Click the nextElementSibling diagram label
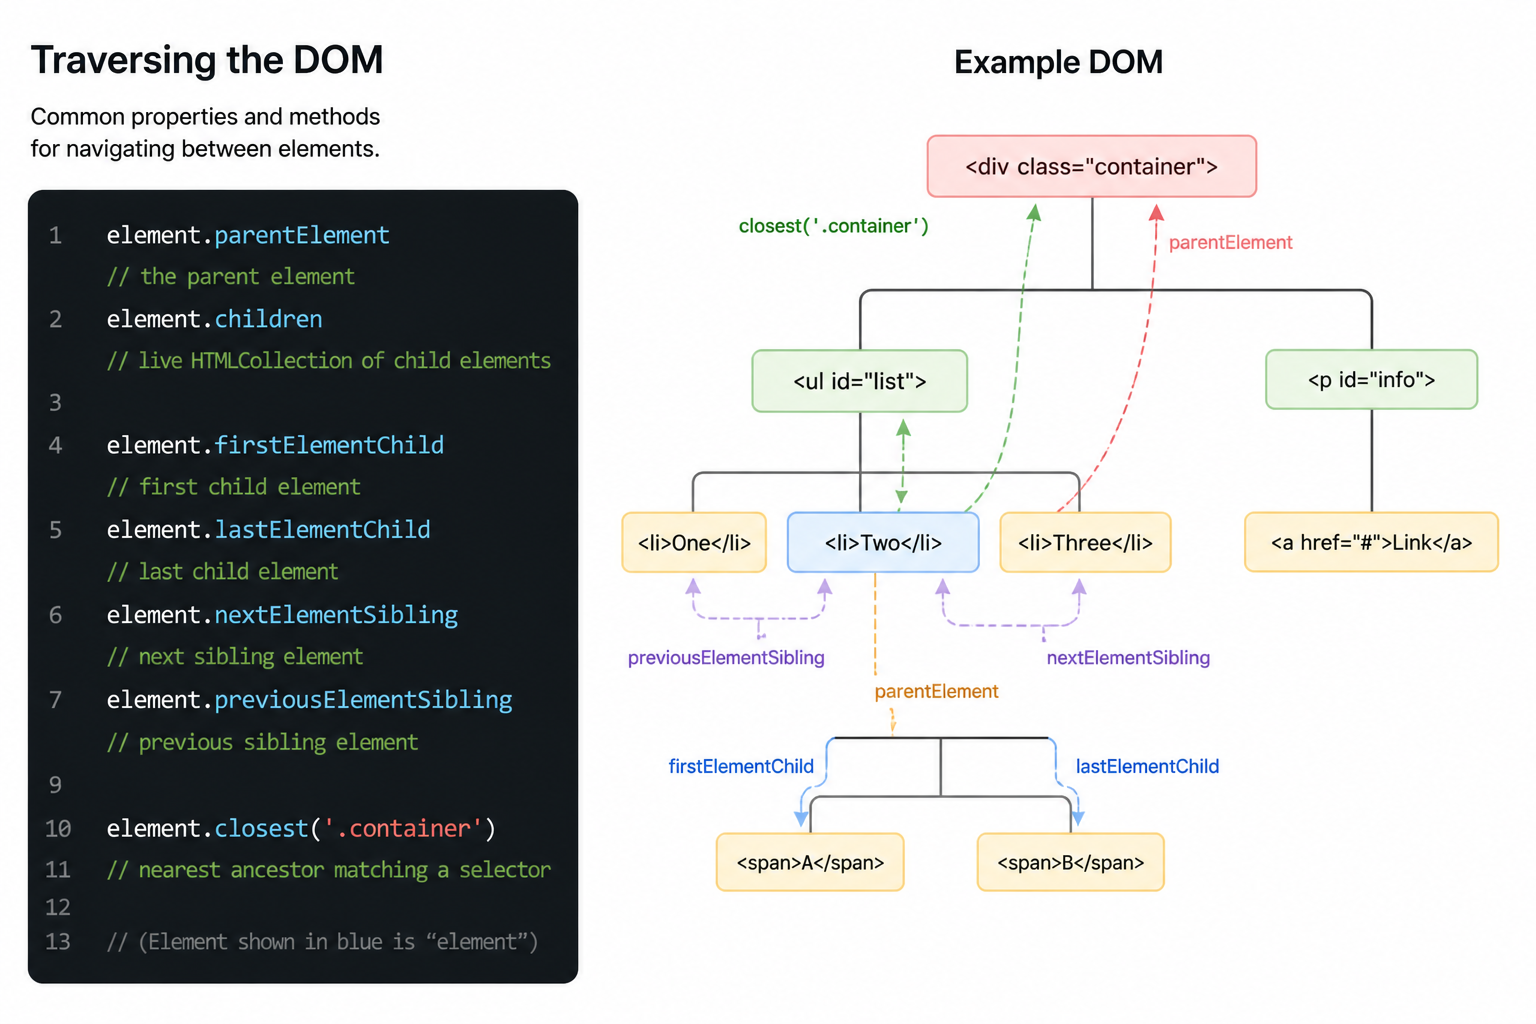The image size is (1536, 1024). coord(1128,657)
